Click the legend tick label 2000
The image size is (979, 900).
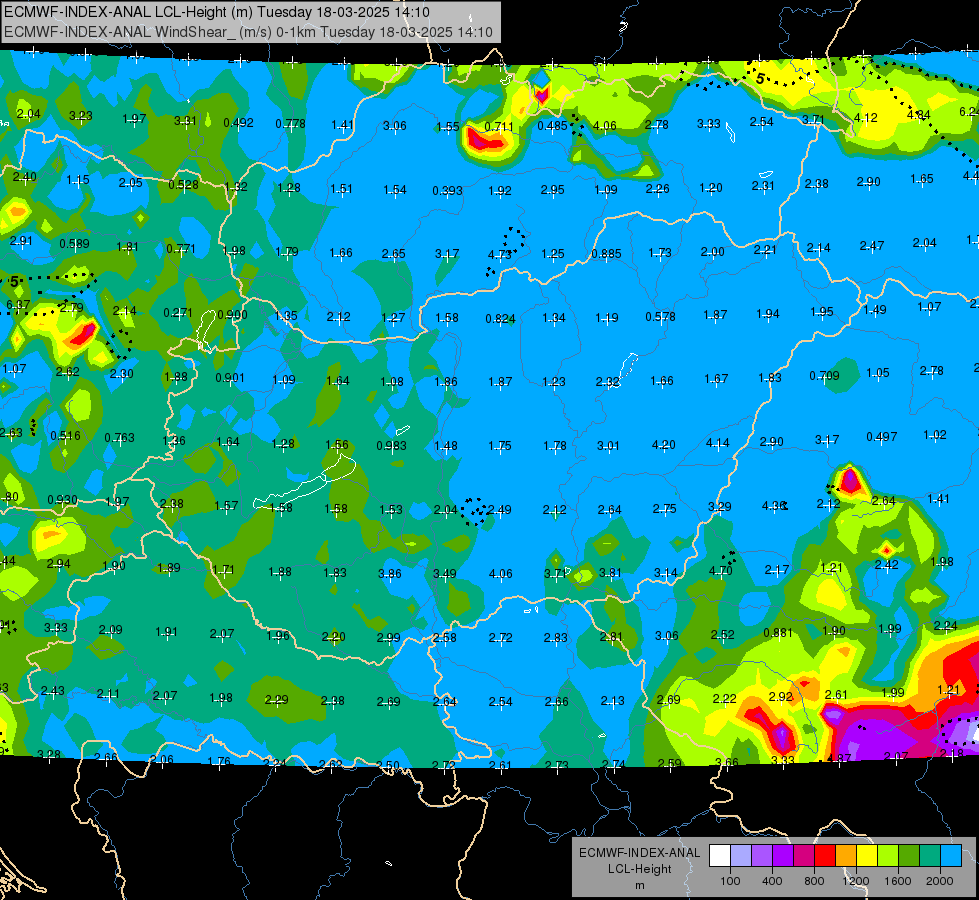click(x=939, y=881)
